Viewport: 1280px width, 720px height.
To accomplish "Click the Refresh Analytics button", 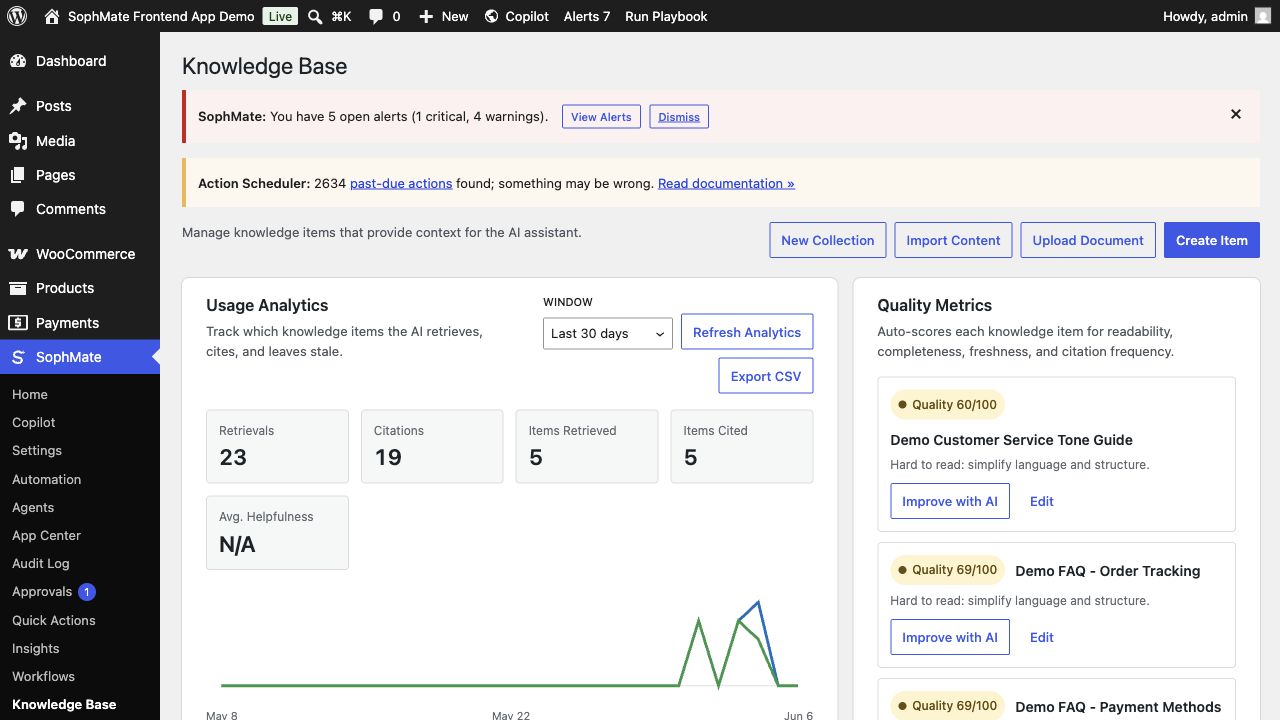I will 747,332.
